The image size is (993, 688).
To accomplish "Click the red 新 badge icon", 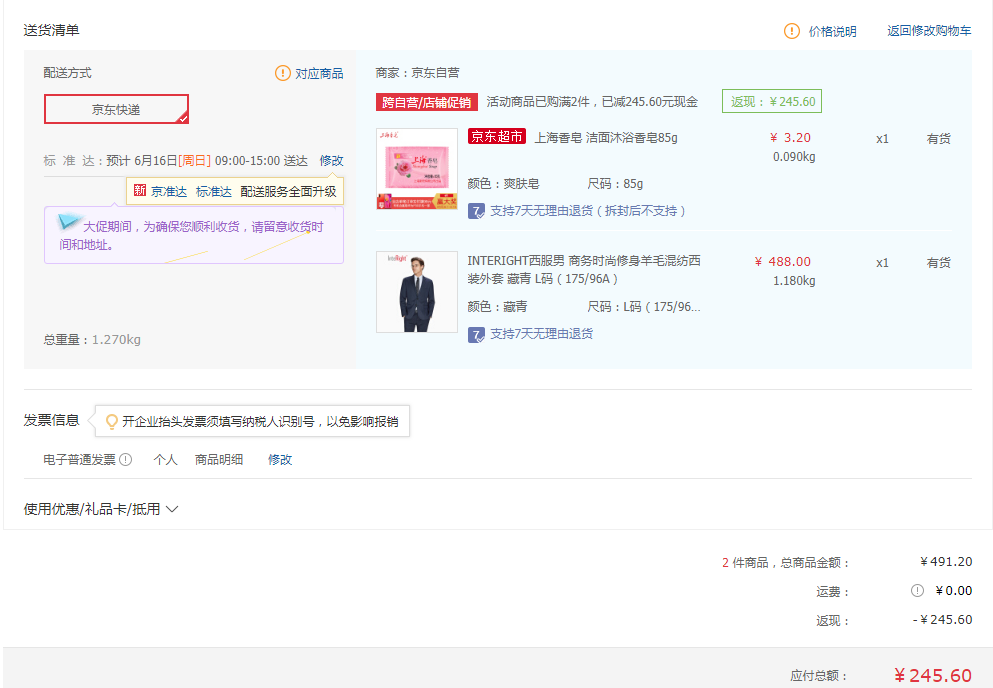I will (140, 190).
